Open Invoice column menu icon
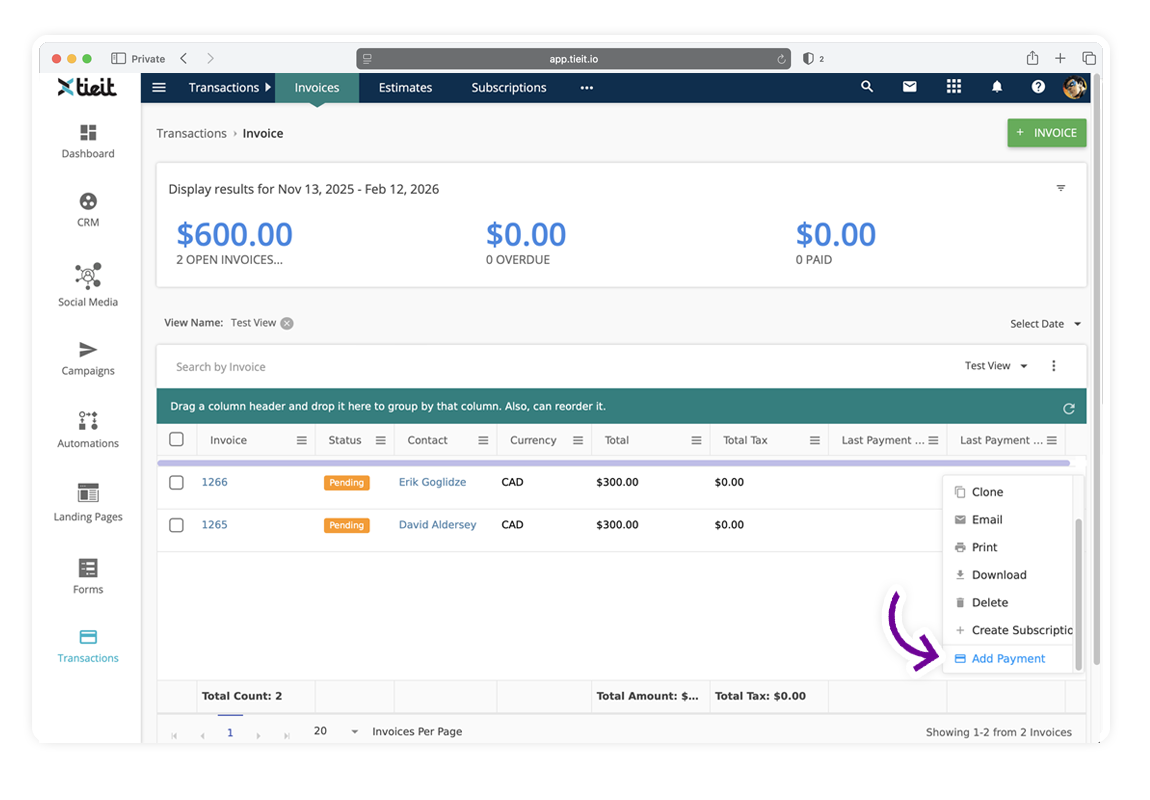The height and width of the screenshot is (800, 1150). coord(301,441)
